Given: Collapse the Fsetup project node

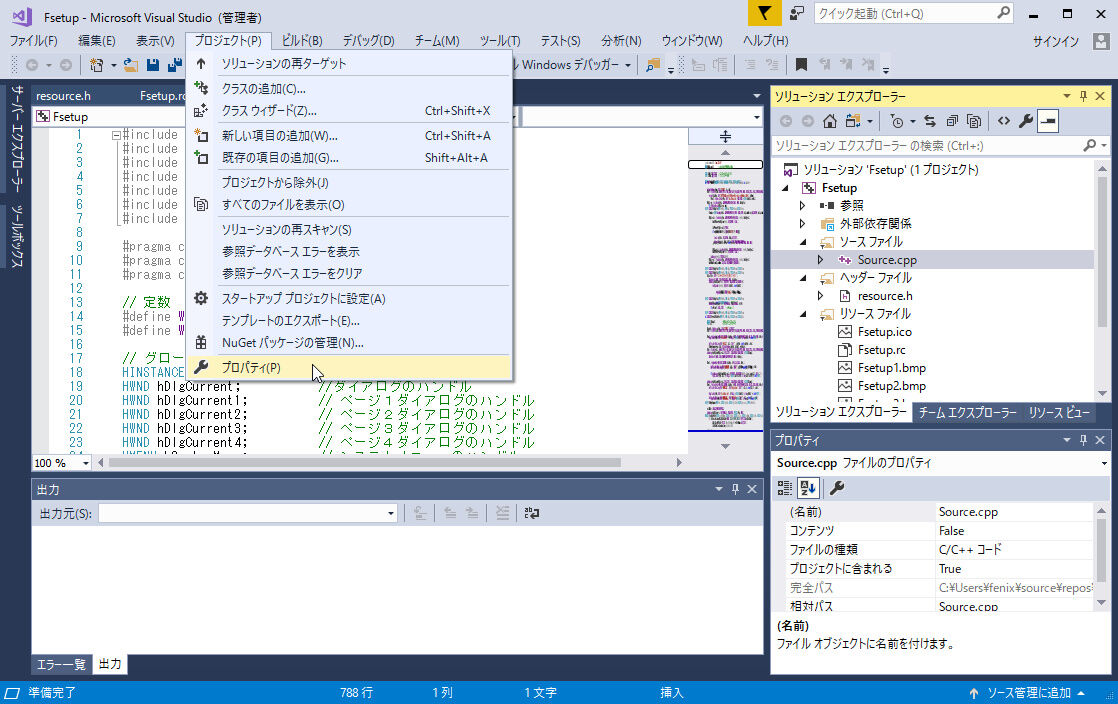Looking at the screenshot, I should (x=786, y=188).
